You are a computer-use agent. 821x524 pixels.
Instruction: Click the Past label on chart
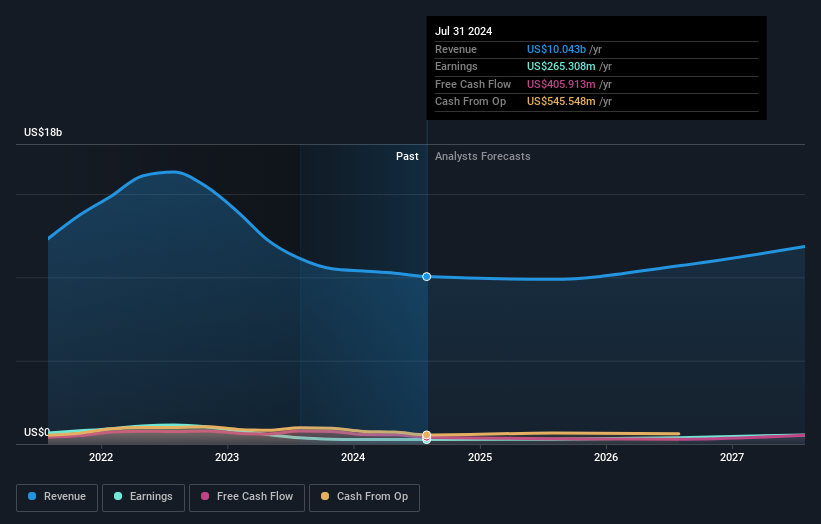pos(407,156)
